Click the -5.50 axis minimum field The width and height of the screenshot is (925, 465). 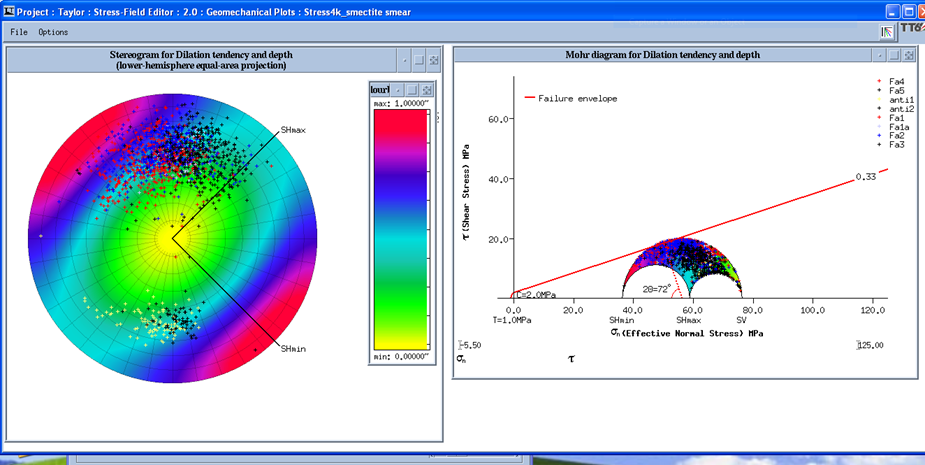click(x=470, y=345)
